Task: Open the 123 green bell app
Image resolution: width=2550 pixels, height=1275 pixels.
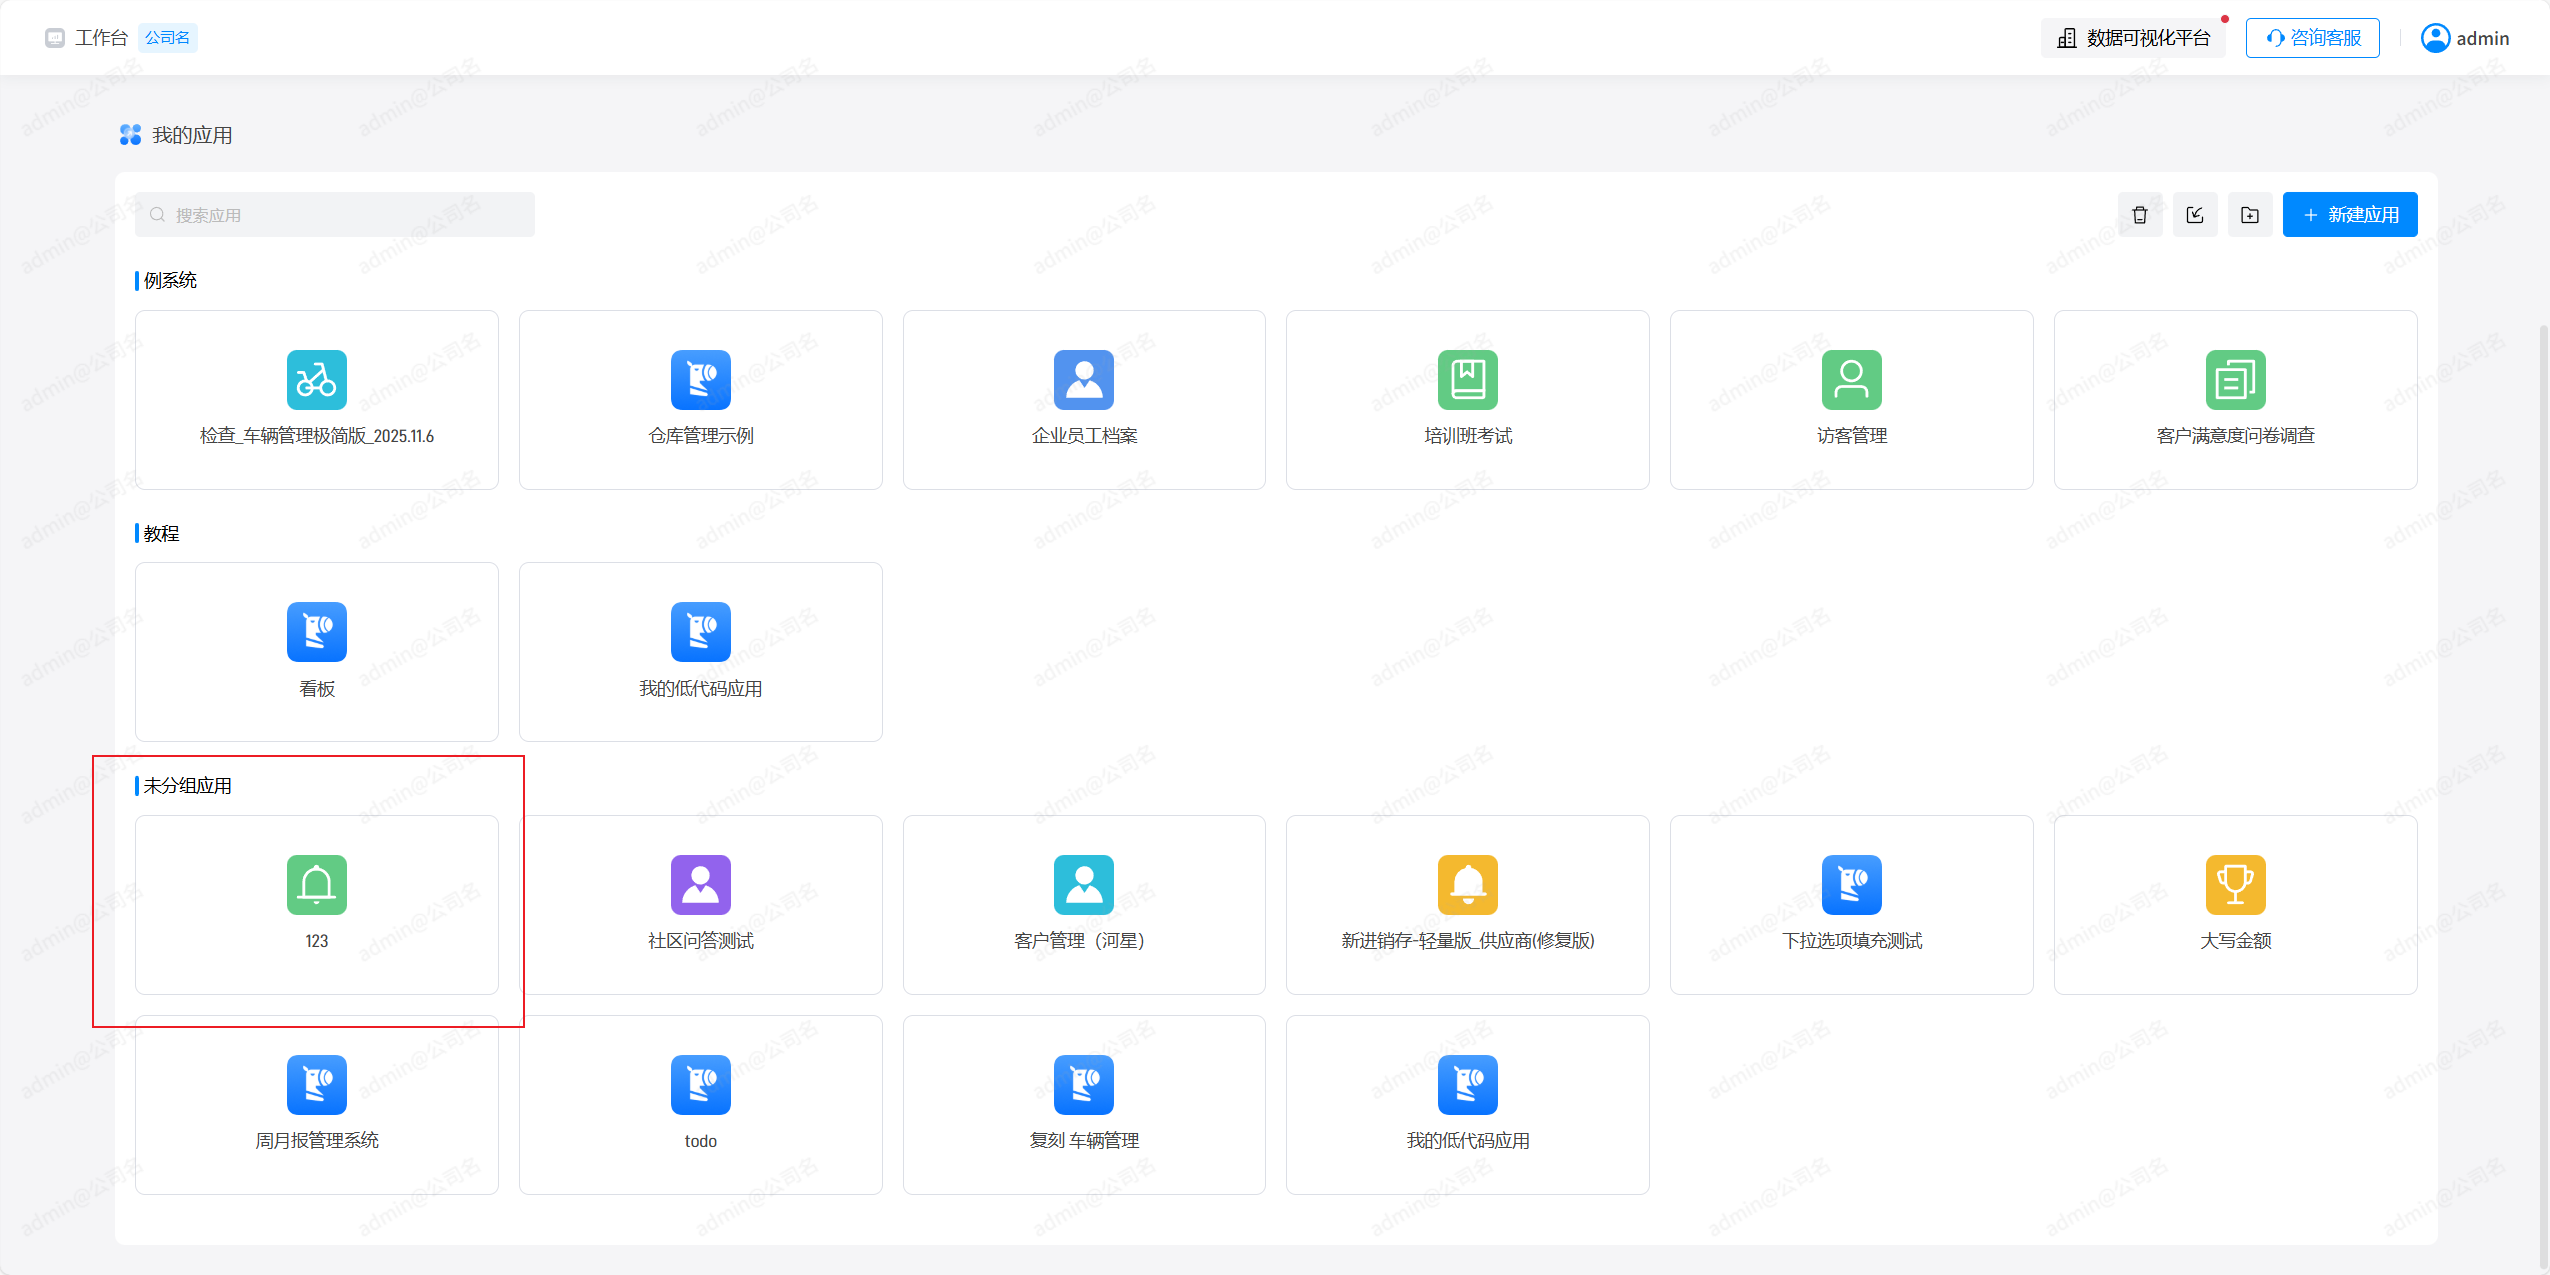Action: pyautogui.click(x=316, y=885)
